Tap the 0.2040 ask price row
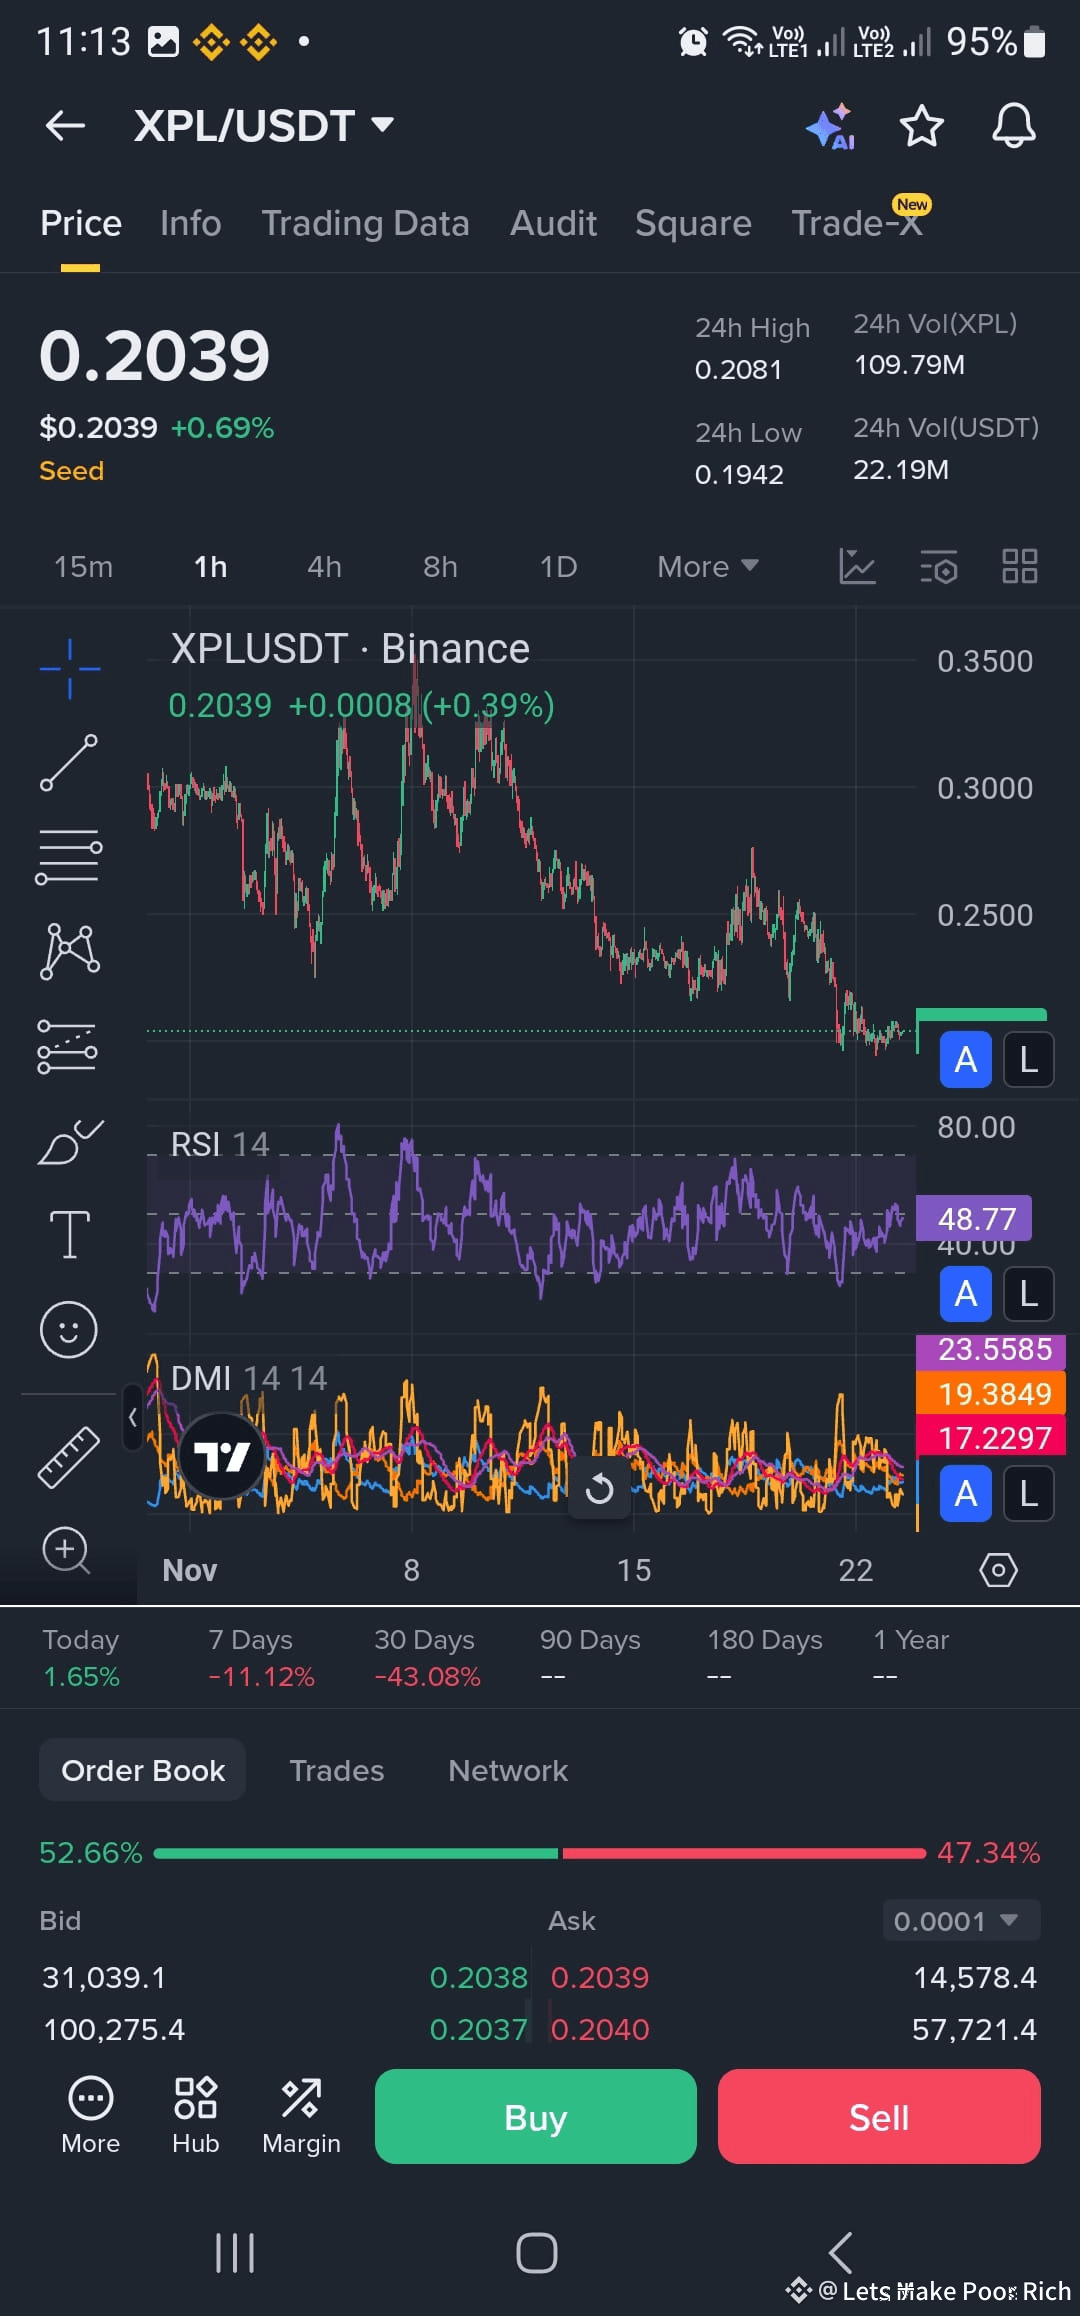 coord(795,2029)
